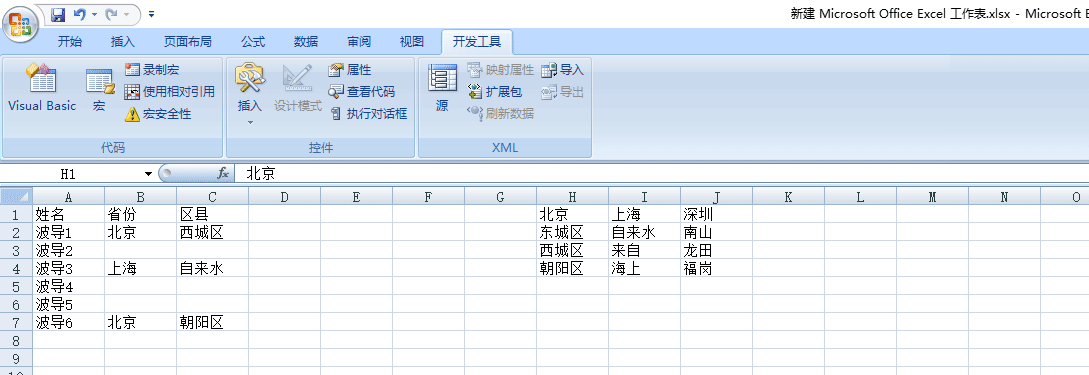Select cell C2 西城区
This screenshot has width=1089, height=375.
click(x=213, y=232)
